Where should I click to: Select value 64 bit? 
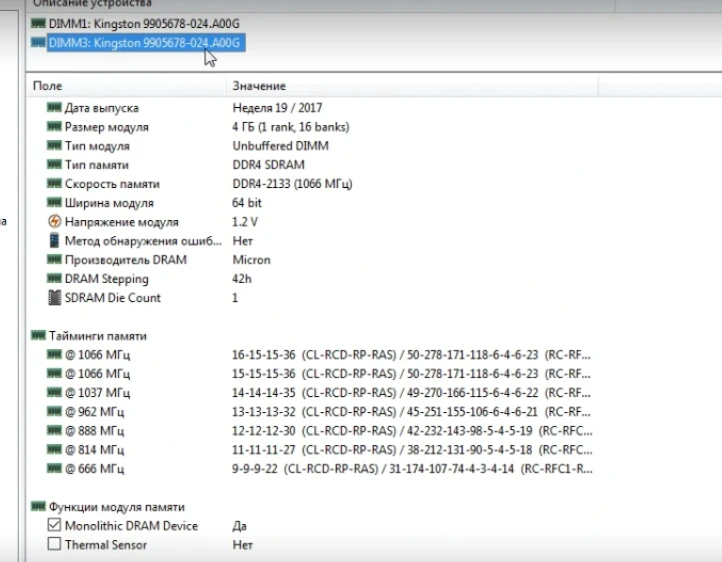[247, 203]
